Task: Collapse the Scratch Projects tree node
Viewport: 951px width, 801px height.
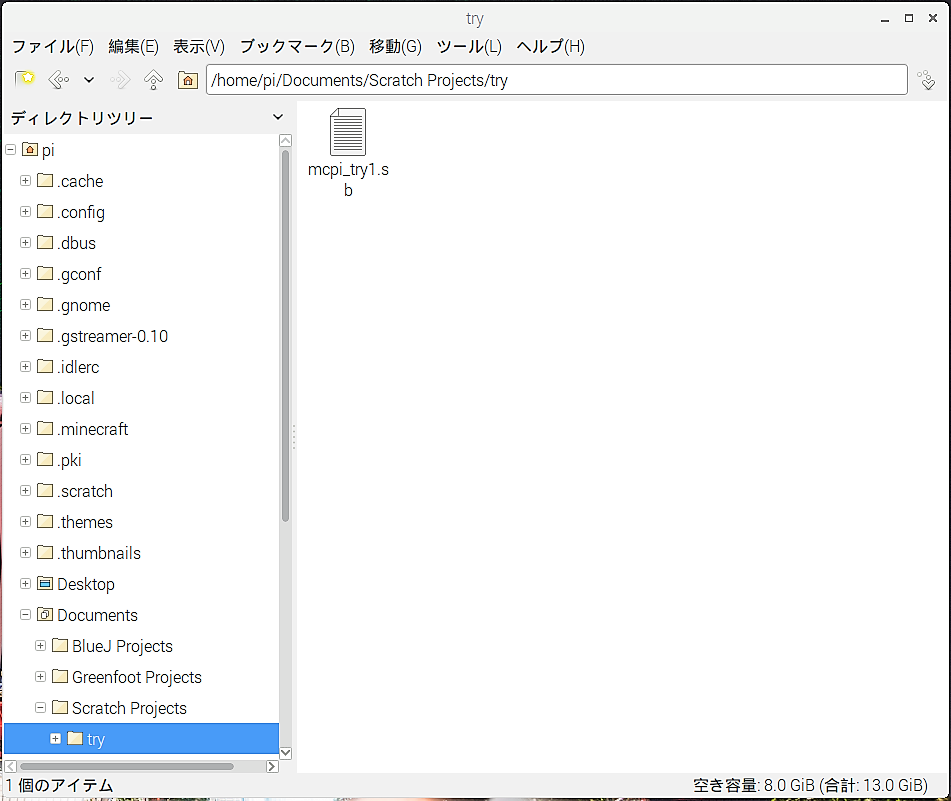Action: (41, 708)
